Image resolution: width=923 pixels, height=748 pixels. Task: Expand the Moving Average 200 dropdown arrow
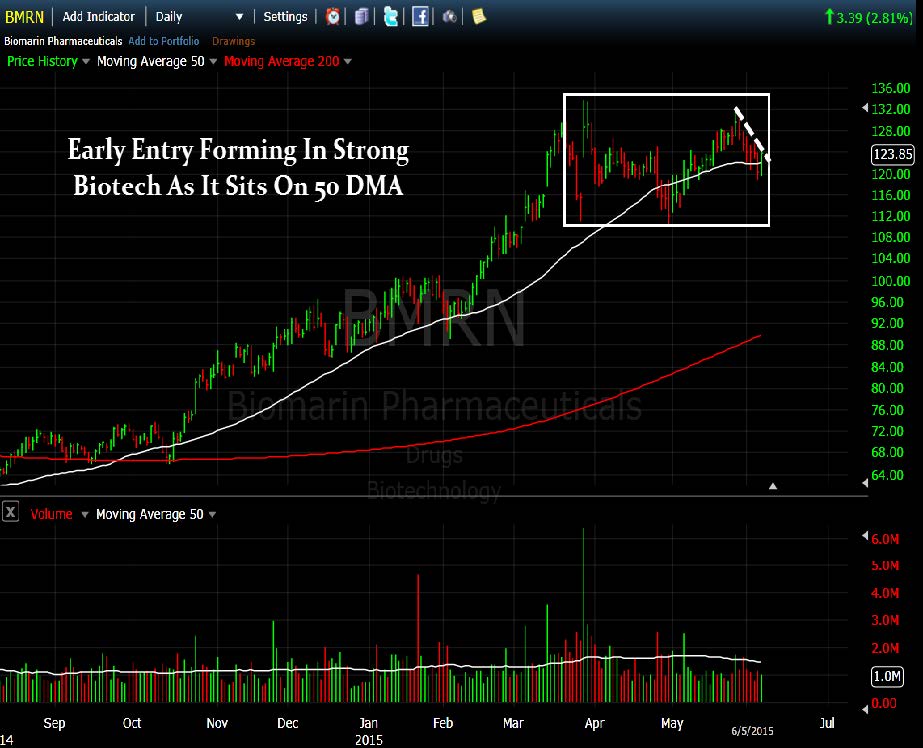[347, 61]
